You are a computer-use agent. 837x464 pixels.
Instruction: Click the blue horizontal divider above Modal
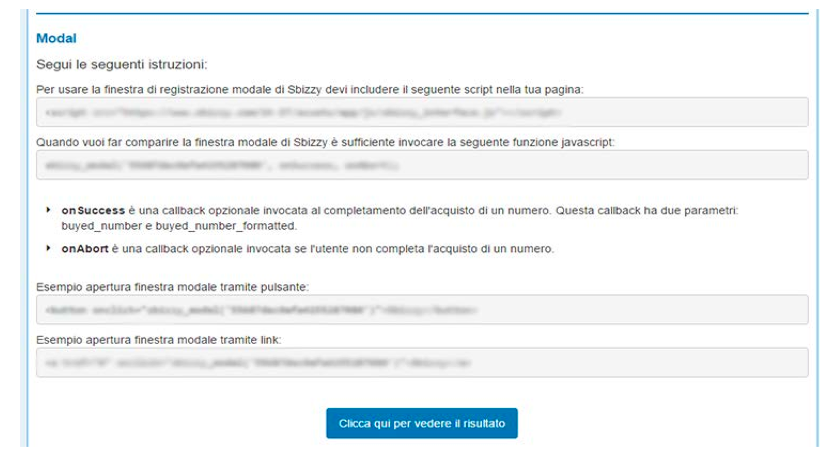[x=421, y=14]
